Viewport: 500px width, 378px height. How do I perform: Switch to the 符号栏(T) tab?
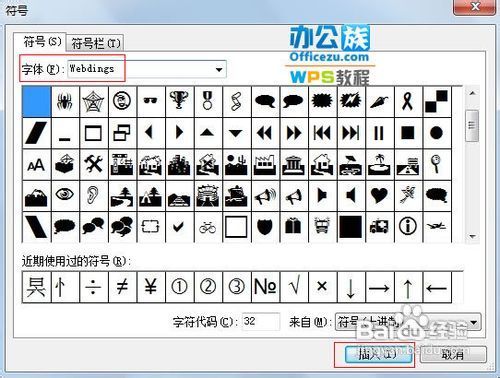(96, 43)
